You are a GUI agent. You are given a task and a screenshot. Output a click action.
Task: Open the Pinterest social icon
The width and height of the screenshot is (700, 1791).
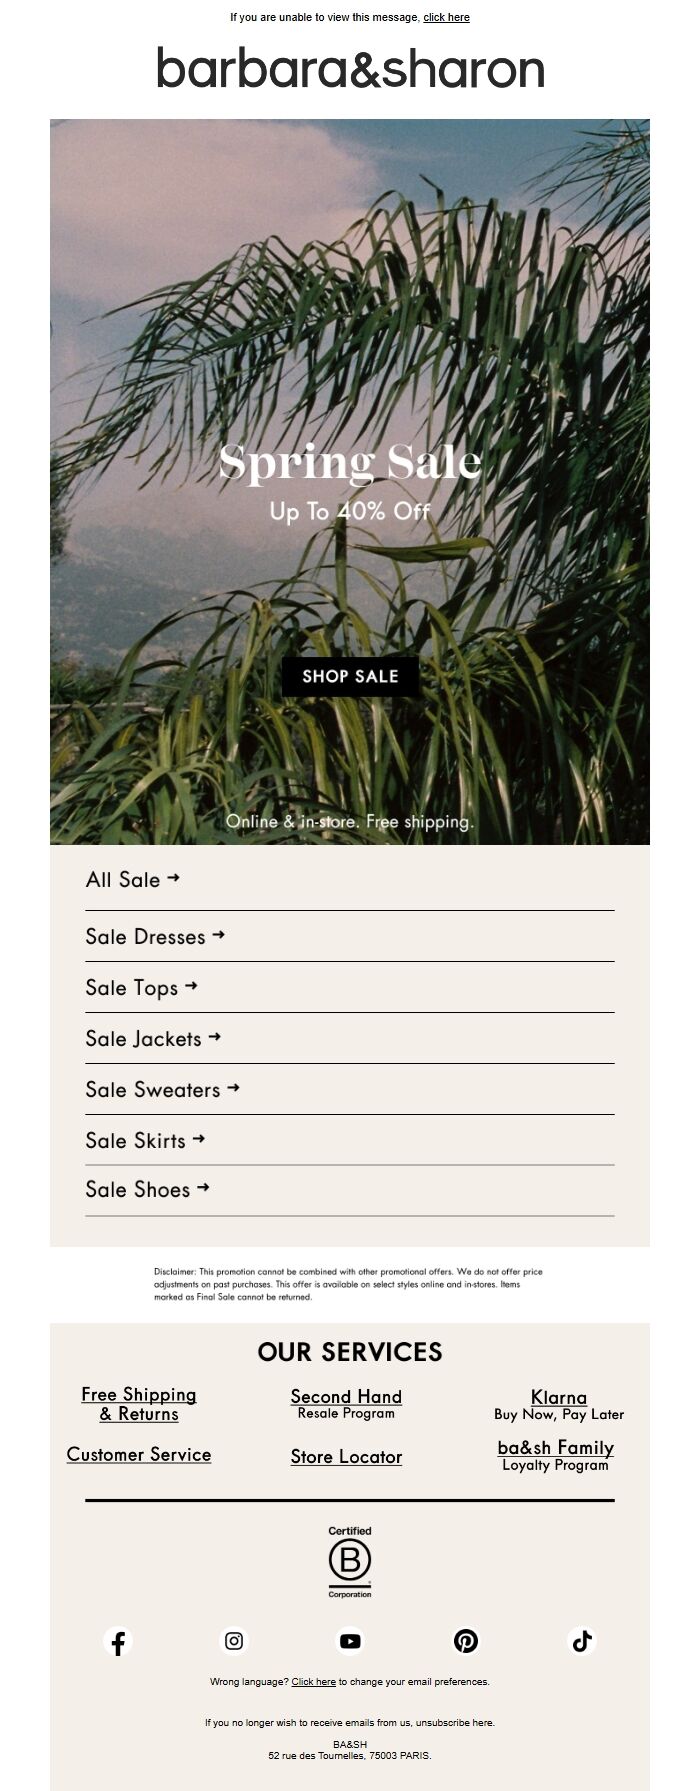(x=465, y=1641)
